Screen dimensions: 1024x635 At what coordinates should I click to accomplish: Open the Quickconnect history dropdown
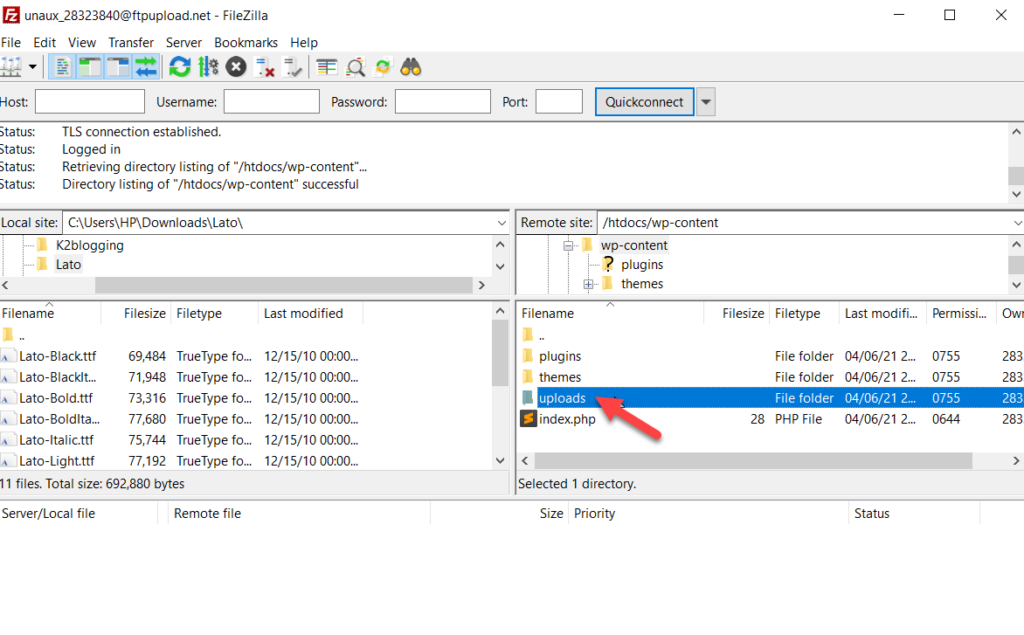click(705, 102)
